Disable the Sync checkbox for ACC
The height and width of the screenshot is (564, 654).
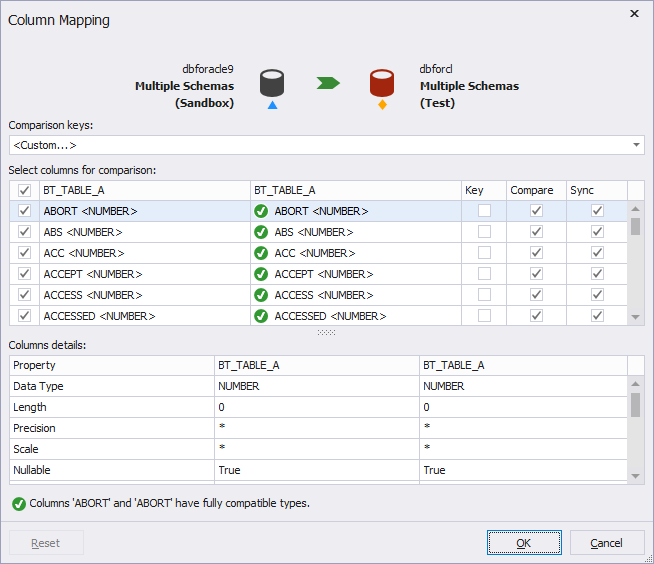pos(597,252)
